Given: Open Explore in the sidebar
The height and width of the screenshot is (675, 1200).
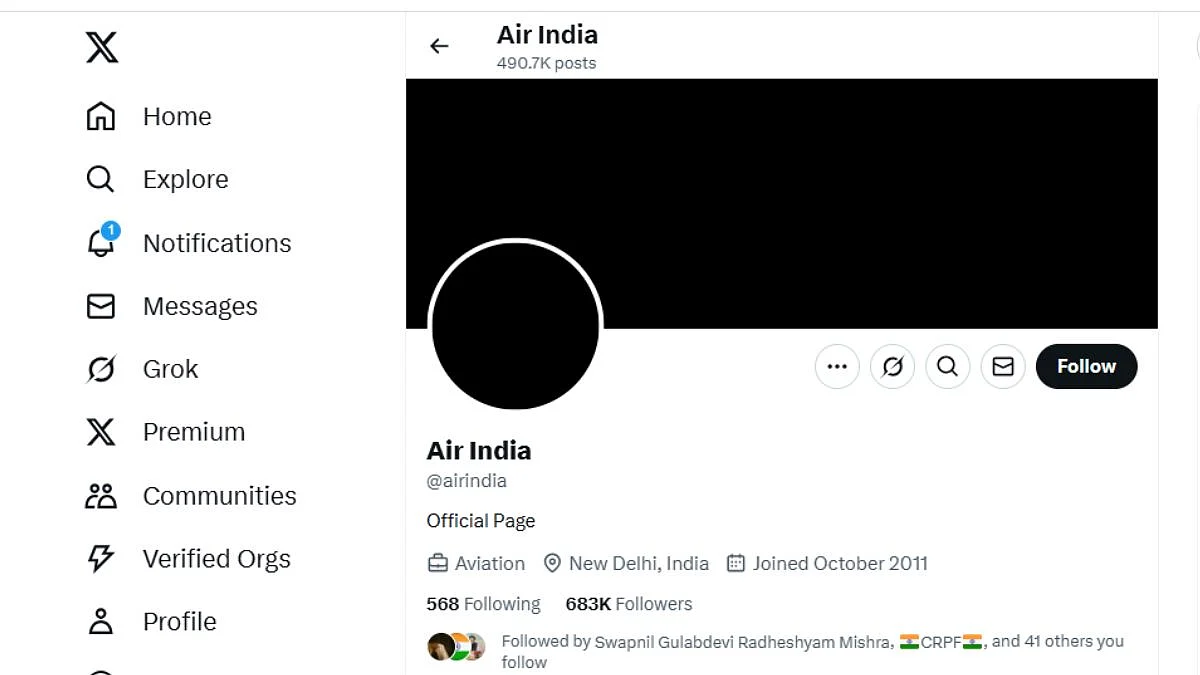Looking at the screenshot, I should pyautogui.click(x=185, y=179).
